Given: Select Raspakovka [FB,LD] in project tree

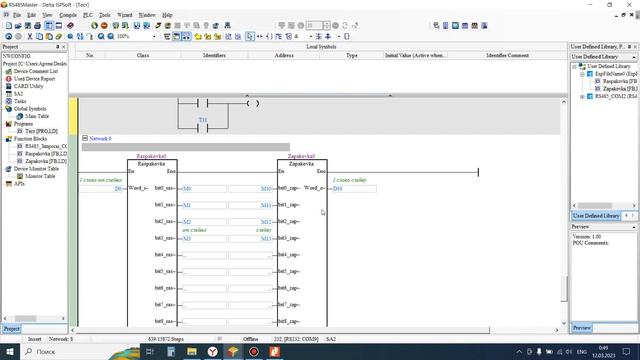Looking at the screenshot, I should click(46, 154).
